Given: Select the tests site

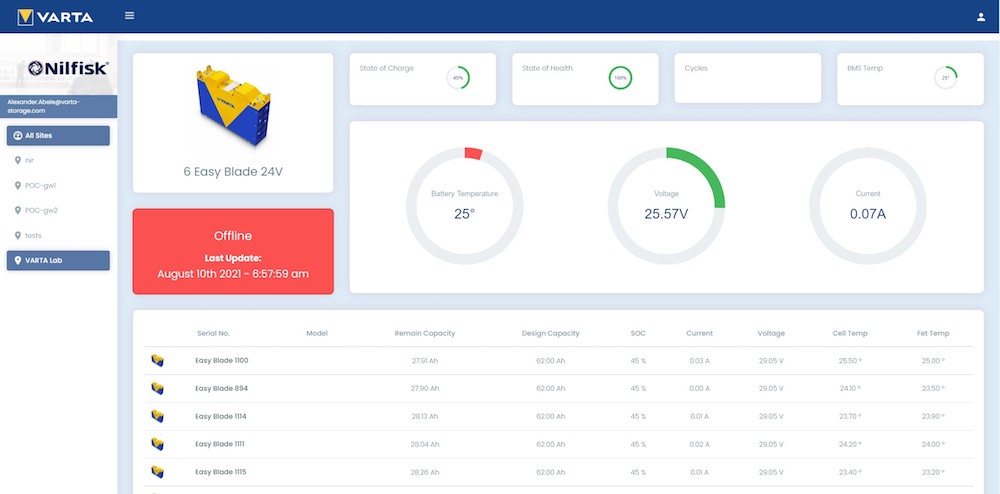Looking at the screenshot, I should coord(33,235).
